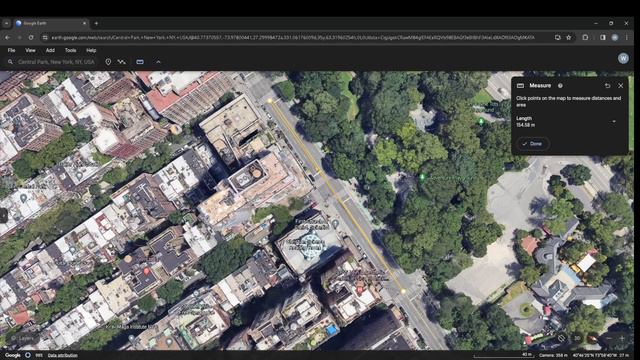Open the browser side panel icon

coord(603,37)
